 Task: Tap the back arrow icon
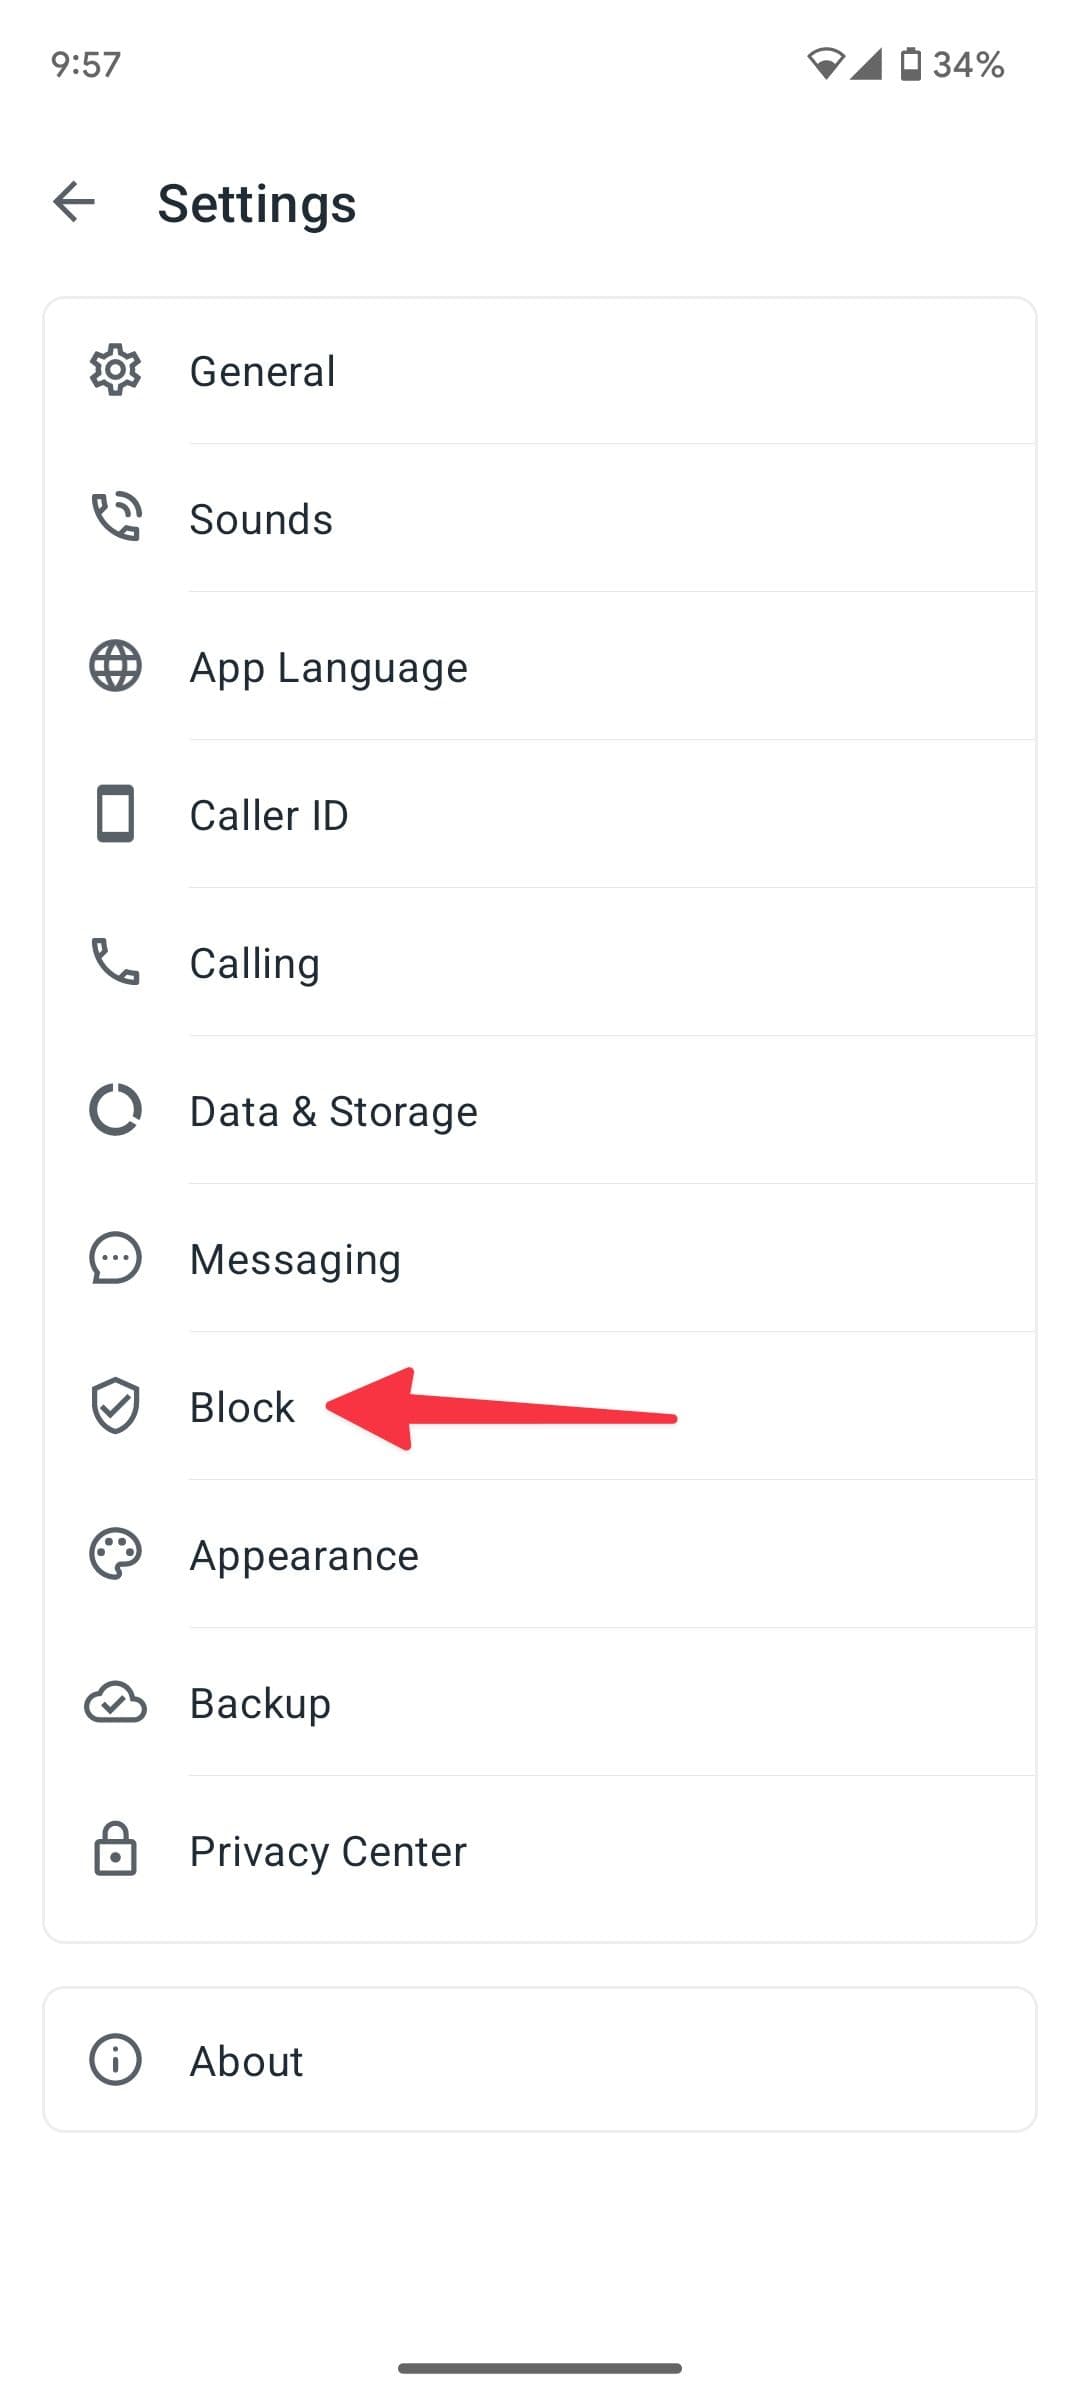tap(74, 202)
